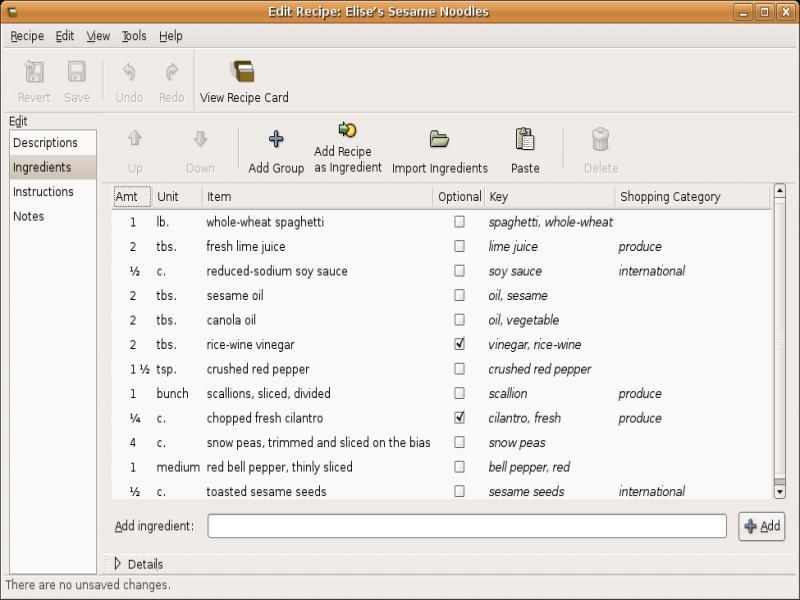Toggle Optional for crushed red pepper

pos(459,368)
